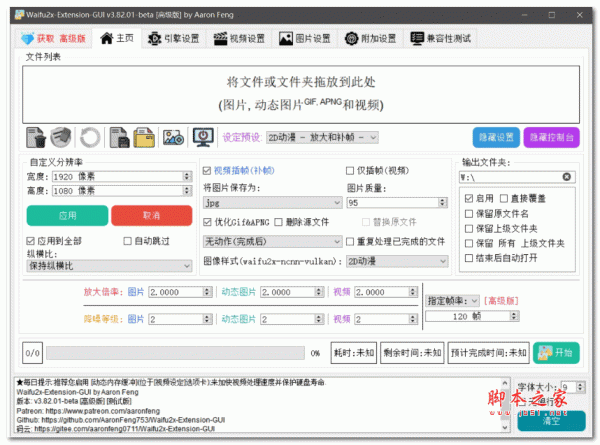The width and height of the screenshot is (600, 445).
Task: Click the 120 帧 frame rate spinner arrows
Action: tap(514, 316)
